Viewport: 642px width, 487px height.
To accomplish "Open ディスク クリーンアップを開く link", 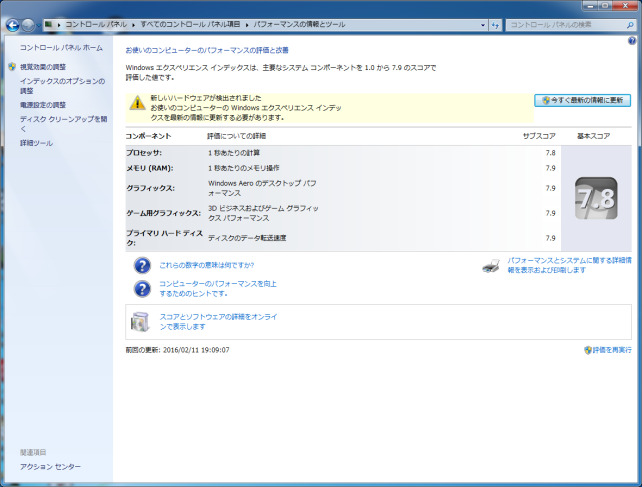I will pos(63,124).
